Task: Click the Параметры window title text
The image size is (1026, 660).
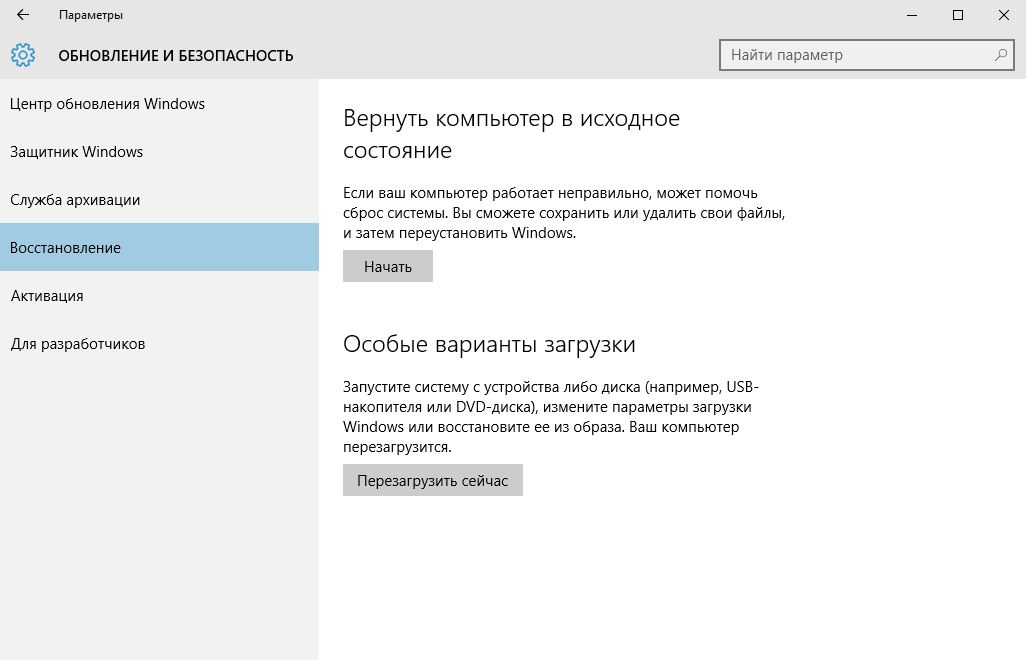Action: coord(91,15)
